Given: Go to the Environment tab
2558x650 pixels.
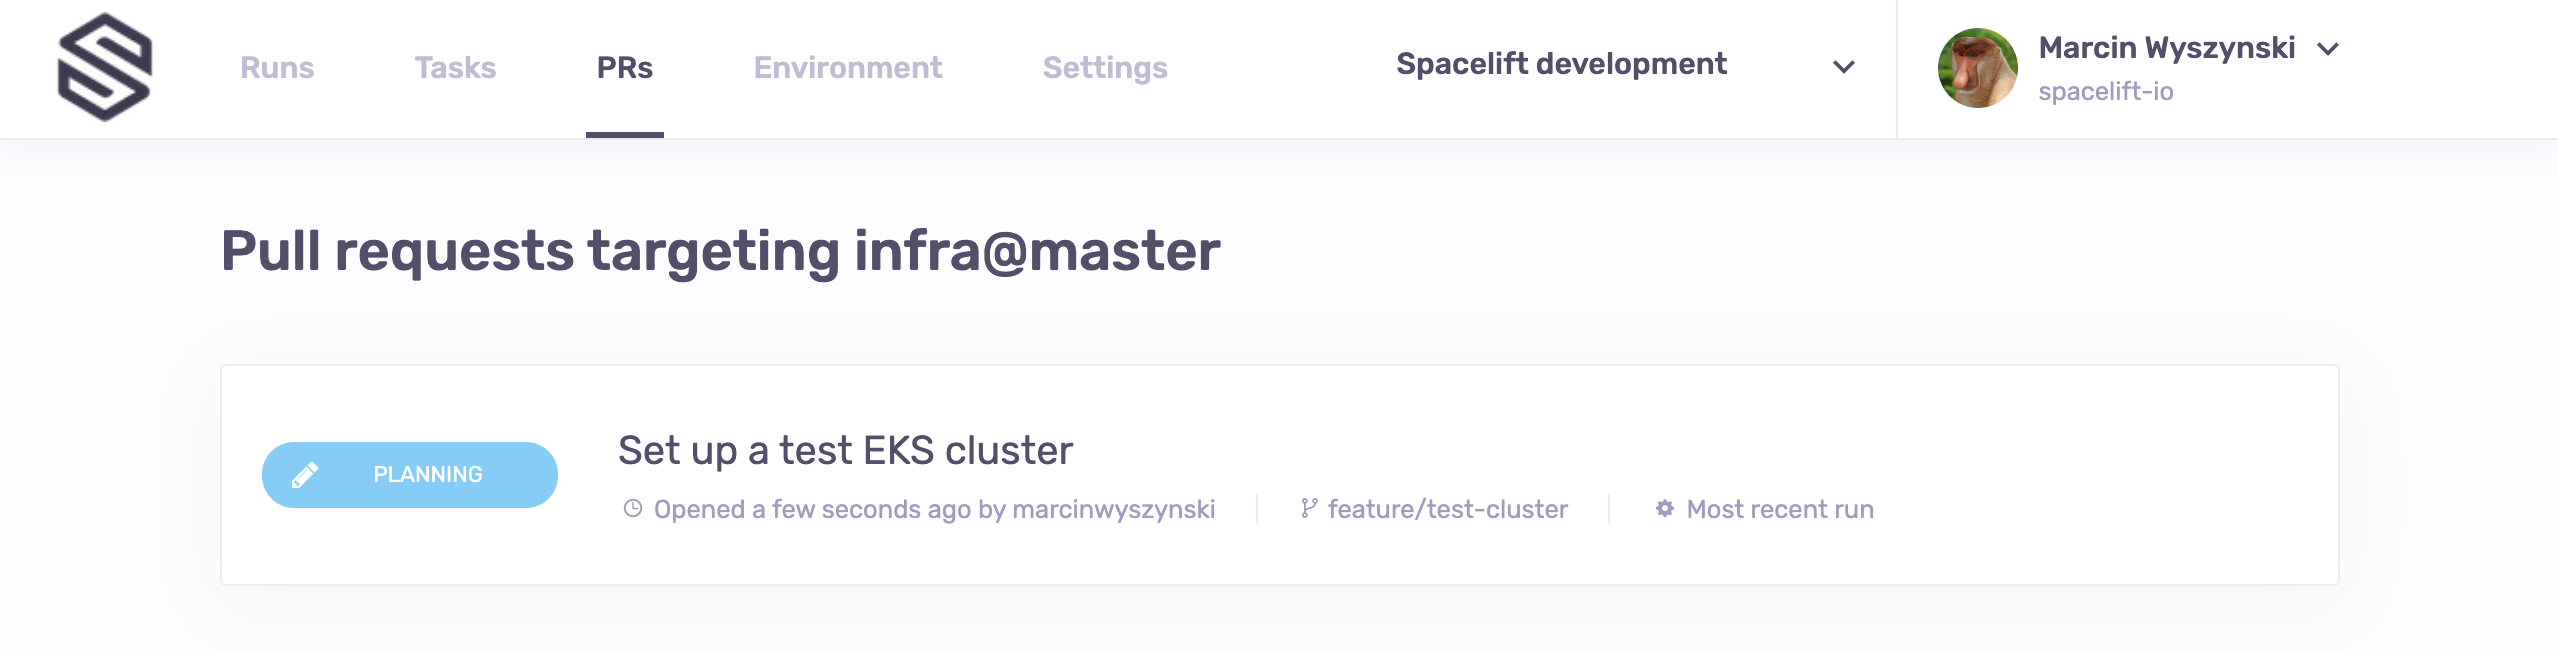Looking at the screenshot, I should [848, 68].
